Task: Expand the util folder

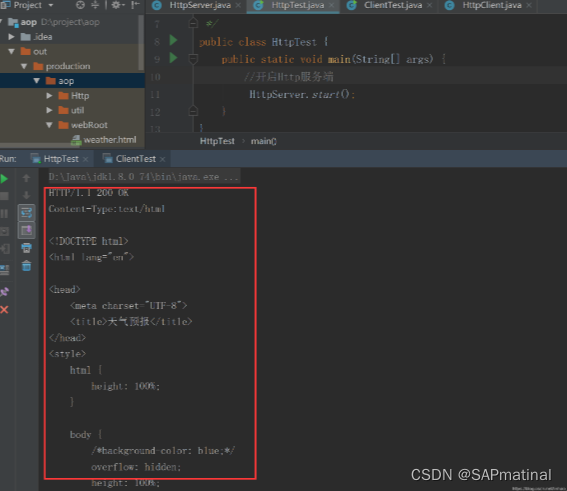Action: [49, 110]
